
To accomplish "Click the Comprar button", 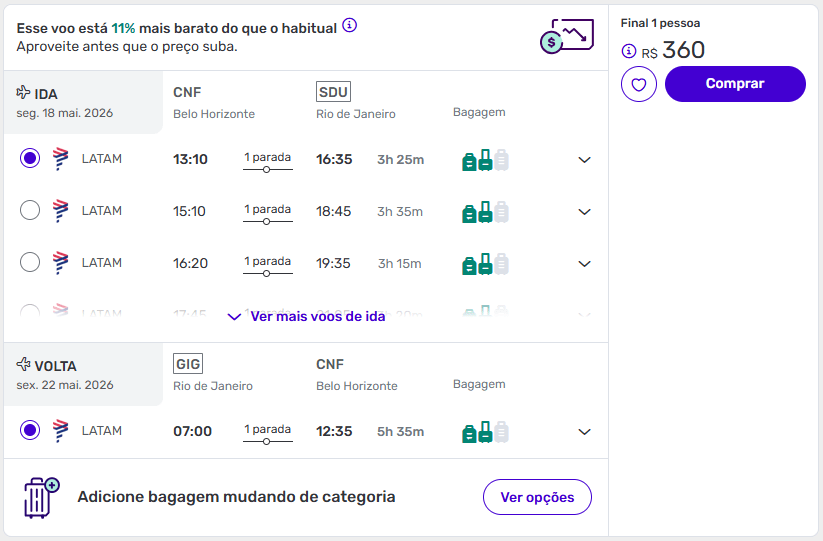I will coord(735,84).
